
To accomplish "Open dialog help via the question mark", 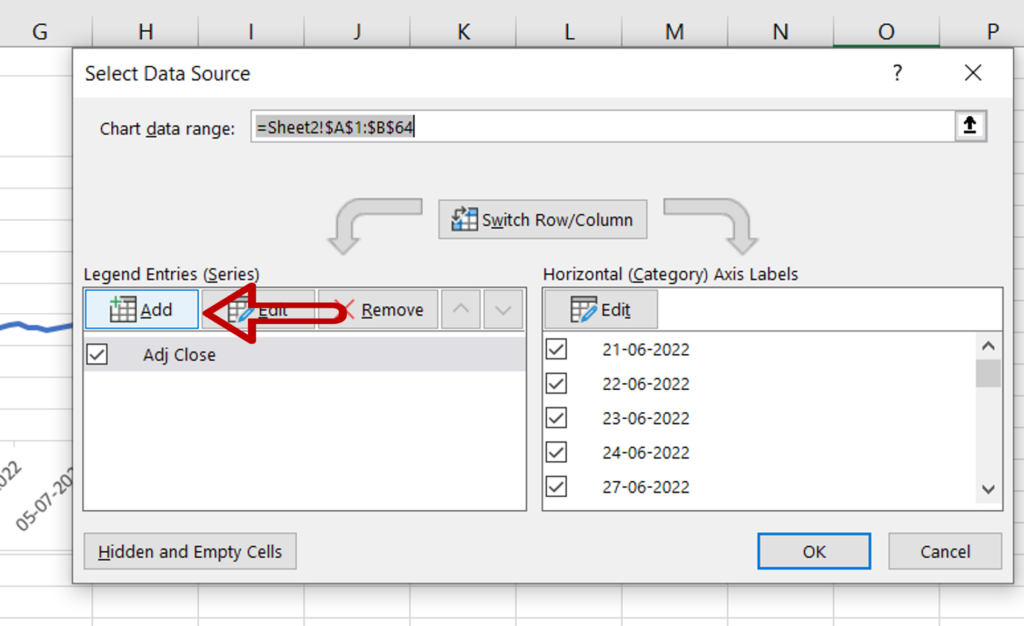I will [897, 73].
